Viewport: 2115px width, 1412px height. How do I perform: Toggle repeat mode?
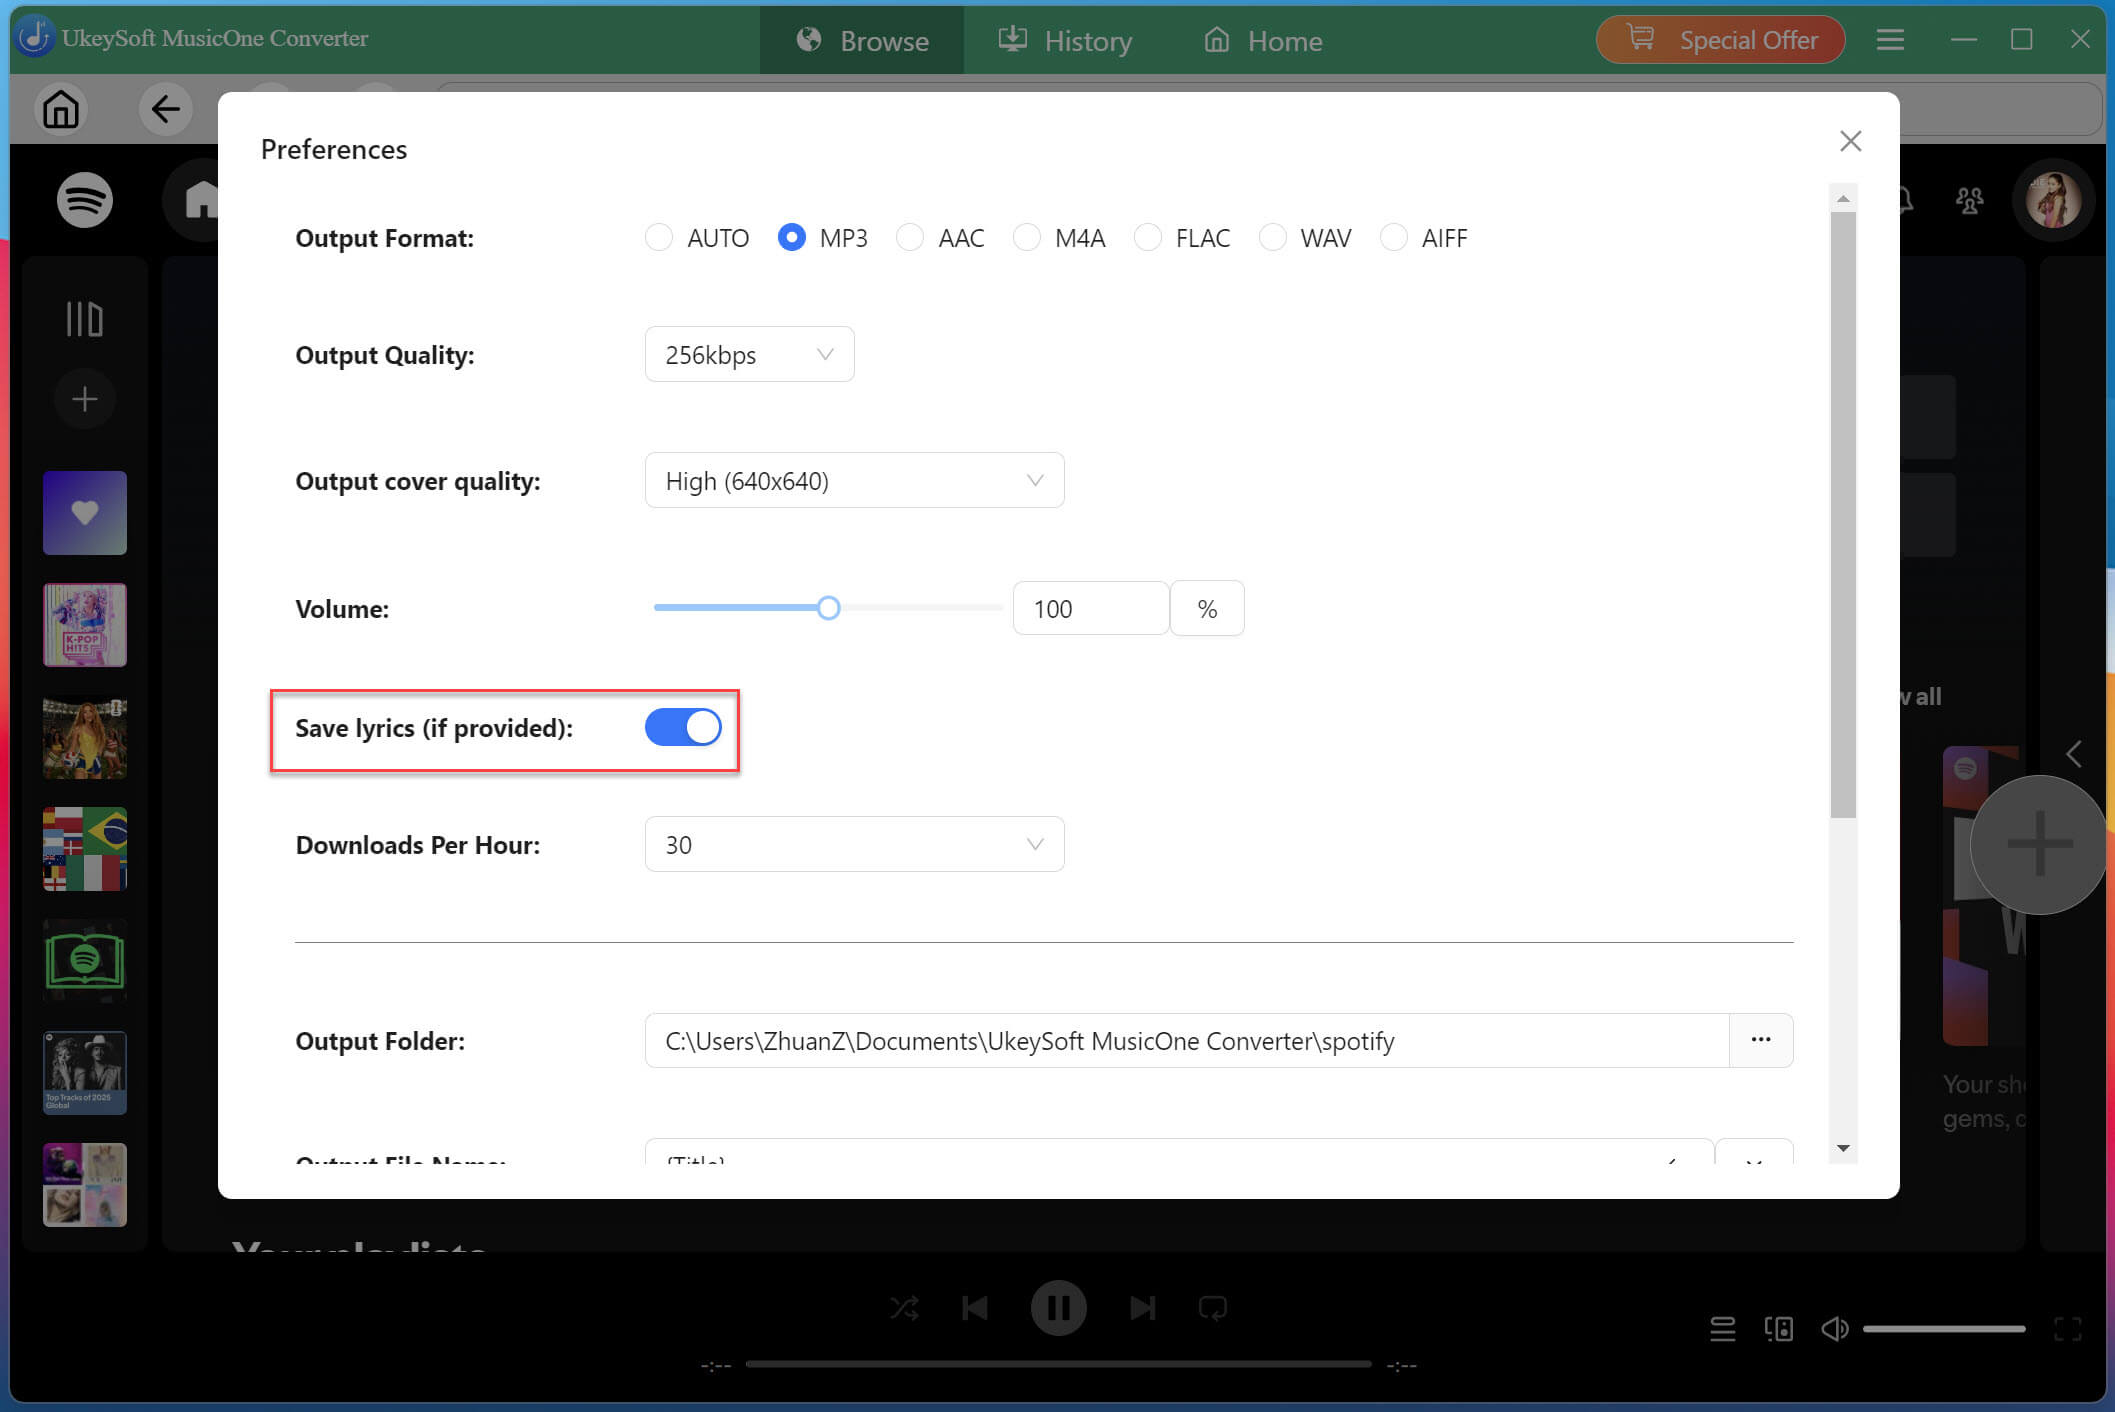[x=1213, y=1308]
